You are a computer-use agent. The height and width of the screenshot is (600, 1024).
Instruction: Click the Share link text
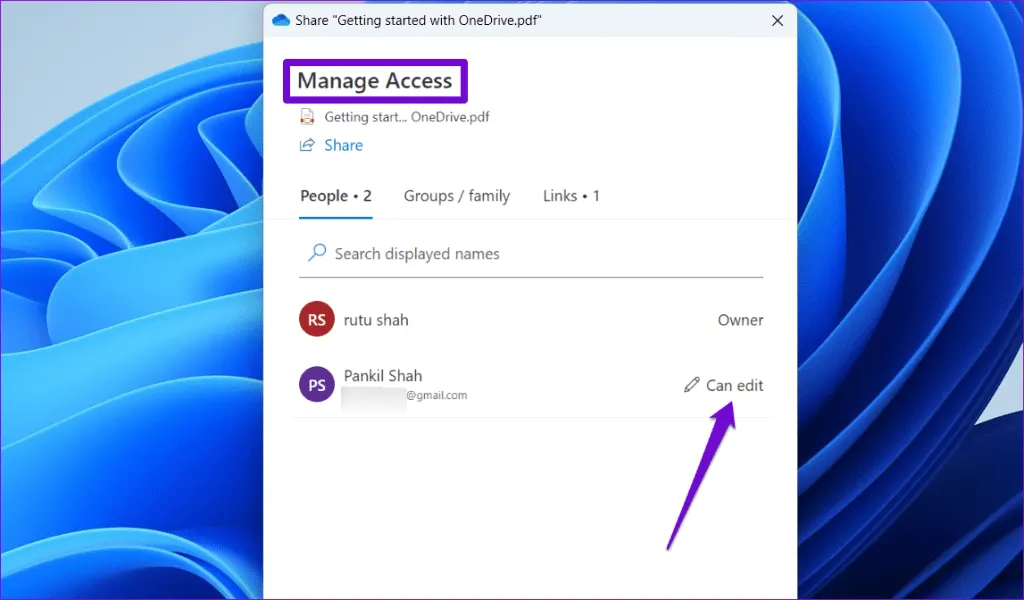(343, 145)
